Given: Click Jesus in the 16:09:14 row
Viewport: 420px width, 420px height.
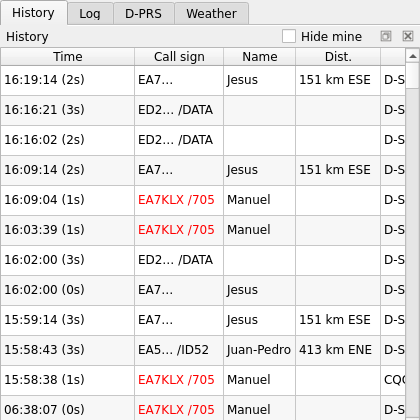Looking at the screenshot, I should point(259,170).
